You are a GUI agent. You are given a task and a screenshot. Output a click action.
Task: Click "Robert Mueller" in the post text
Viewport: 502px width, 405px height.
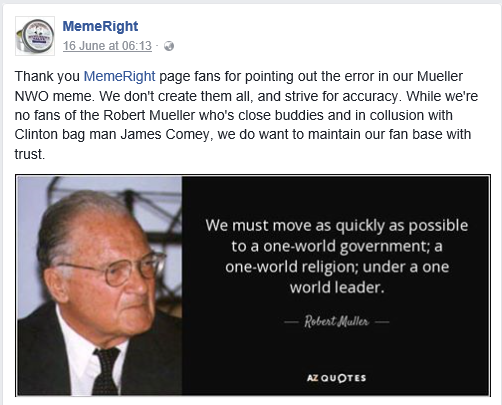click(x=149, y=115)
